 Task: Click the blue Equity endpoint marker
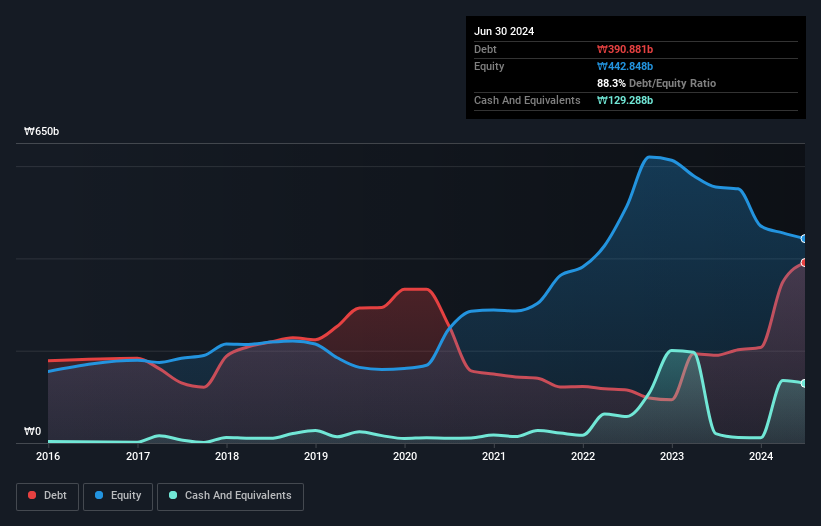(x=804, y=239)
